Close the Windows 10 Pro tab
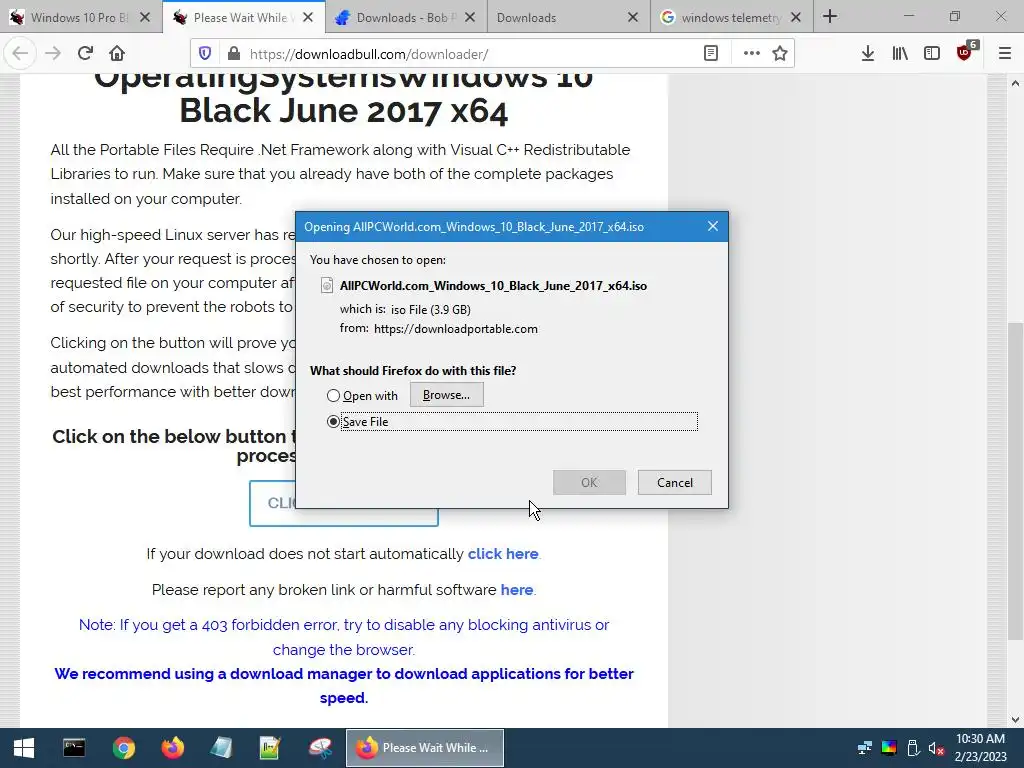This screenshot has width=1024, height=768. (x=145, y=18)
